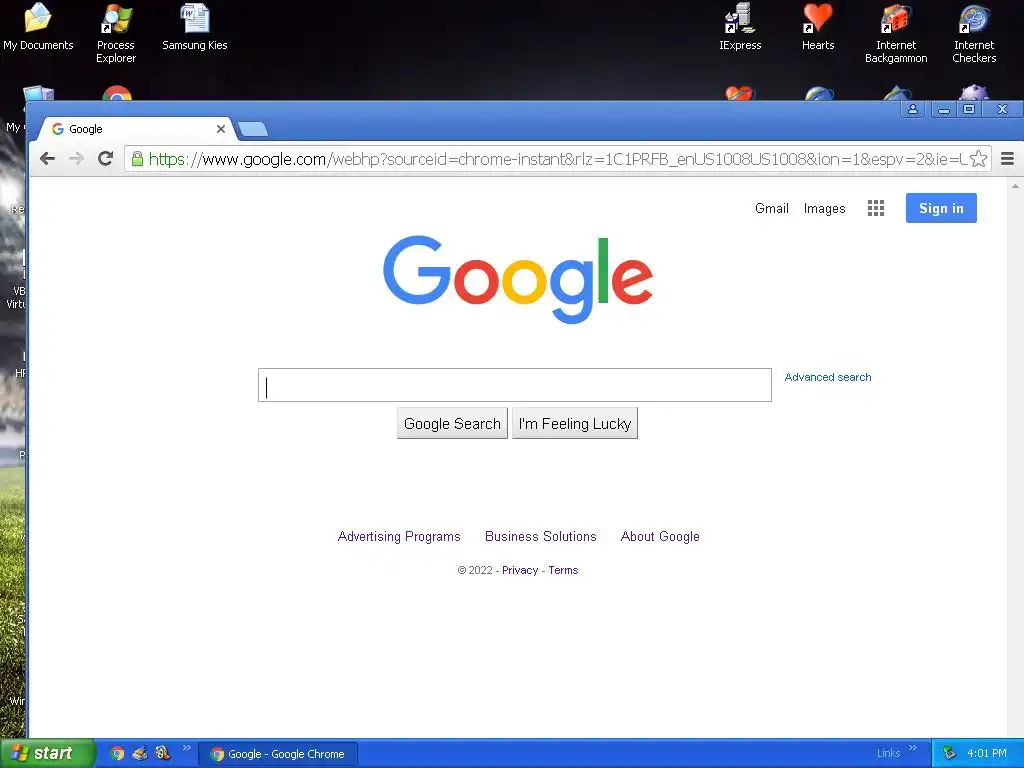Reload the Google page
Image resolution: width=1024 pixels, height=768 pixels.
106,158
